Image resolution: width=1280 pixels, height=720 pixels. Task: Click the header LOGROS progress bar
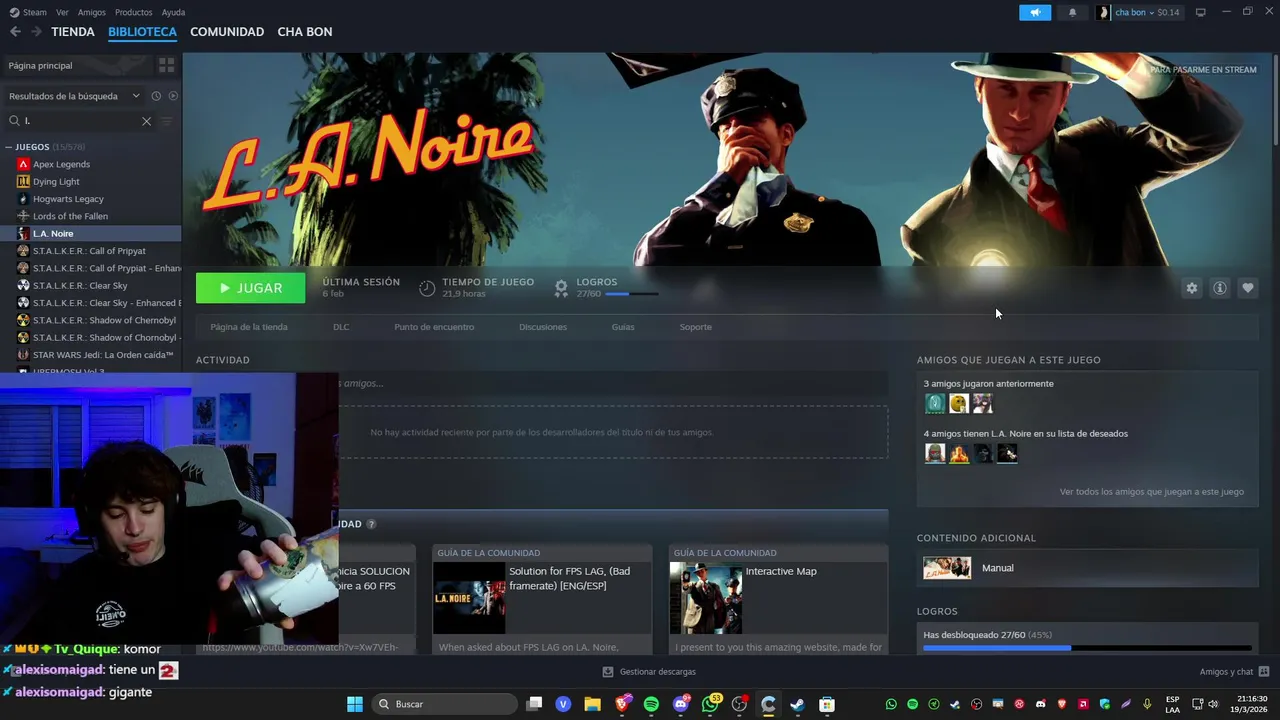coord(631,294)
